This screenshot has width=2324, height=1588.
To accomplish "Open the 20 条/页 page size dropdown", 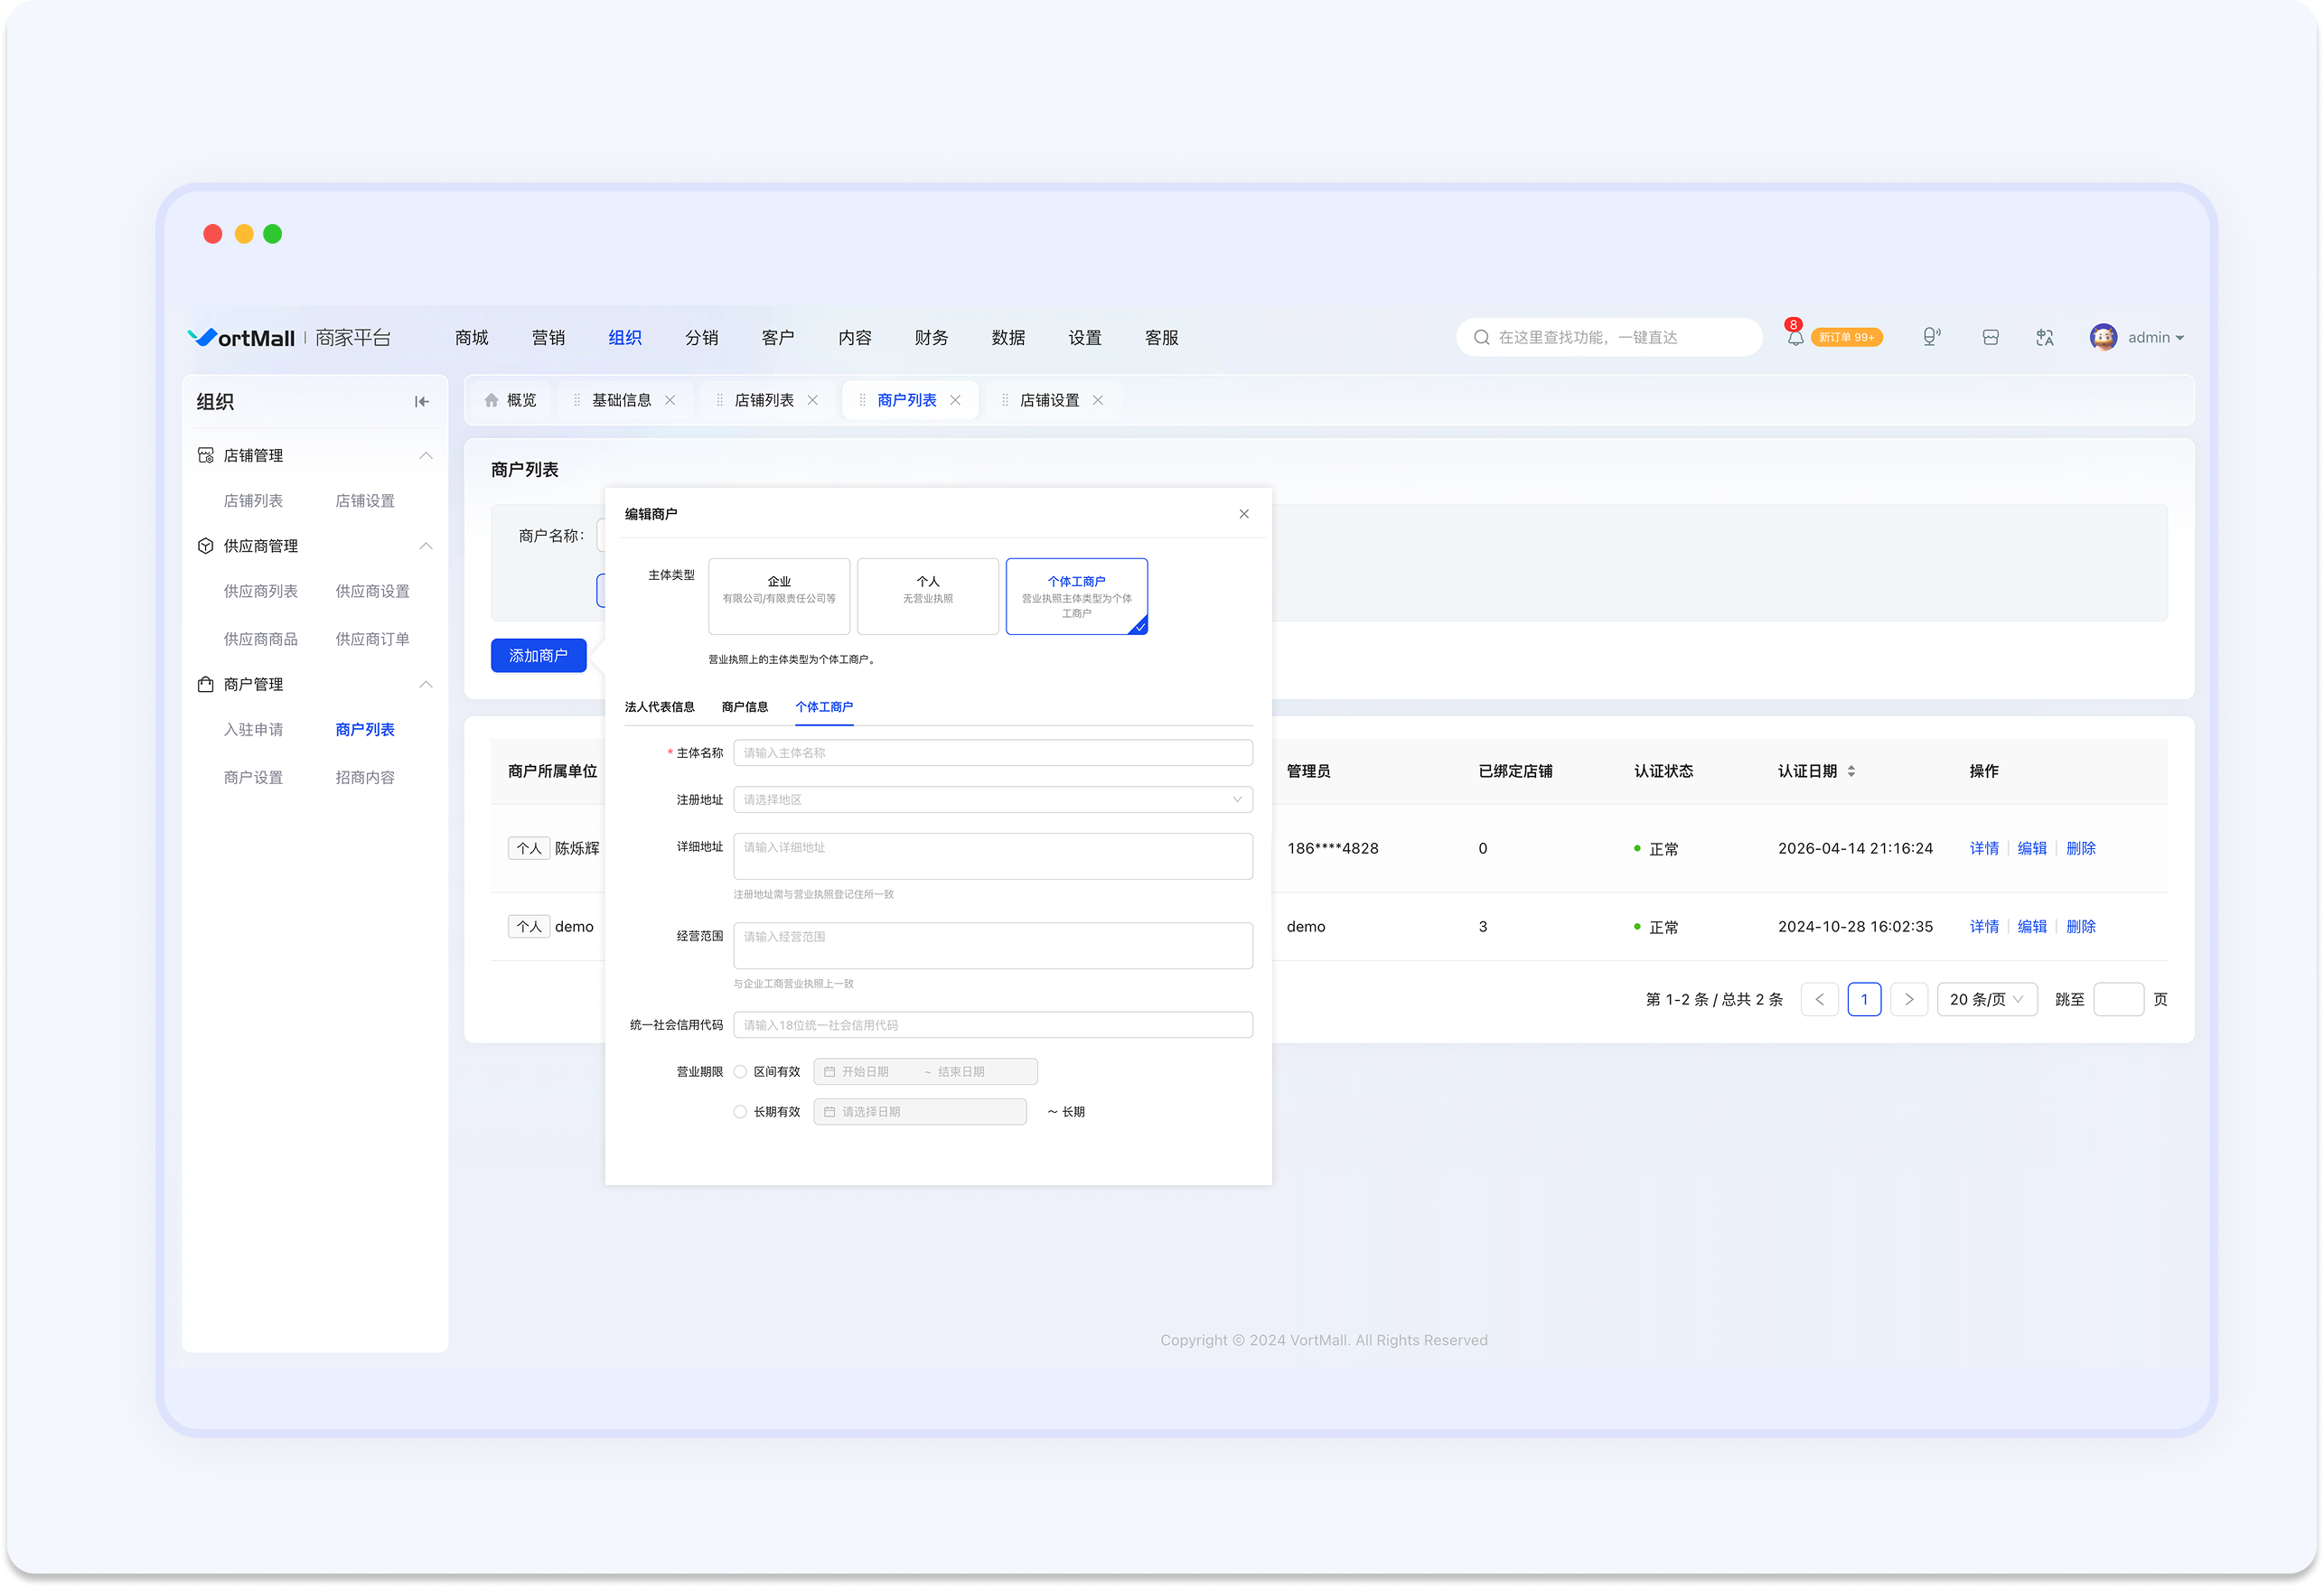I will tap(1987, 1000).
